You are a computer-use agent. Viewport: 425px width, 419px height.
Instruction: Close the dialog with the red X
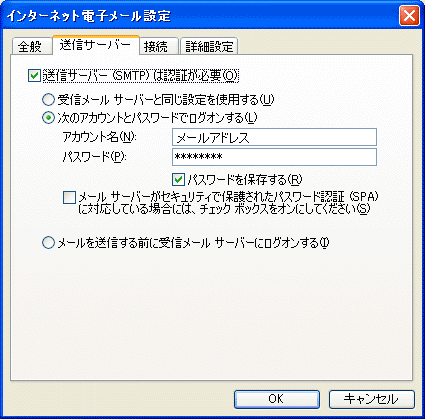[x=409, y=16]
